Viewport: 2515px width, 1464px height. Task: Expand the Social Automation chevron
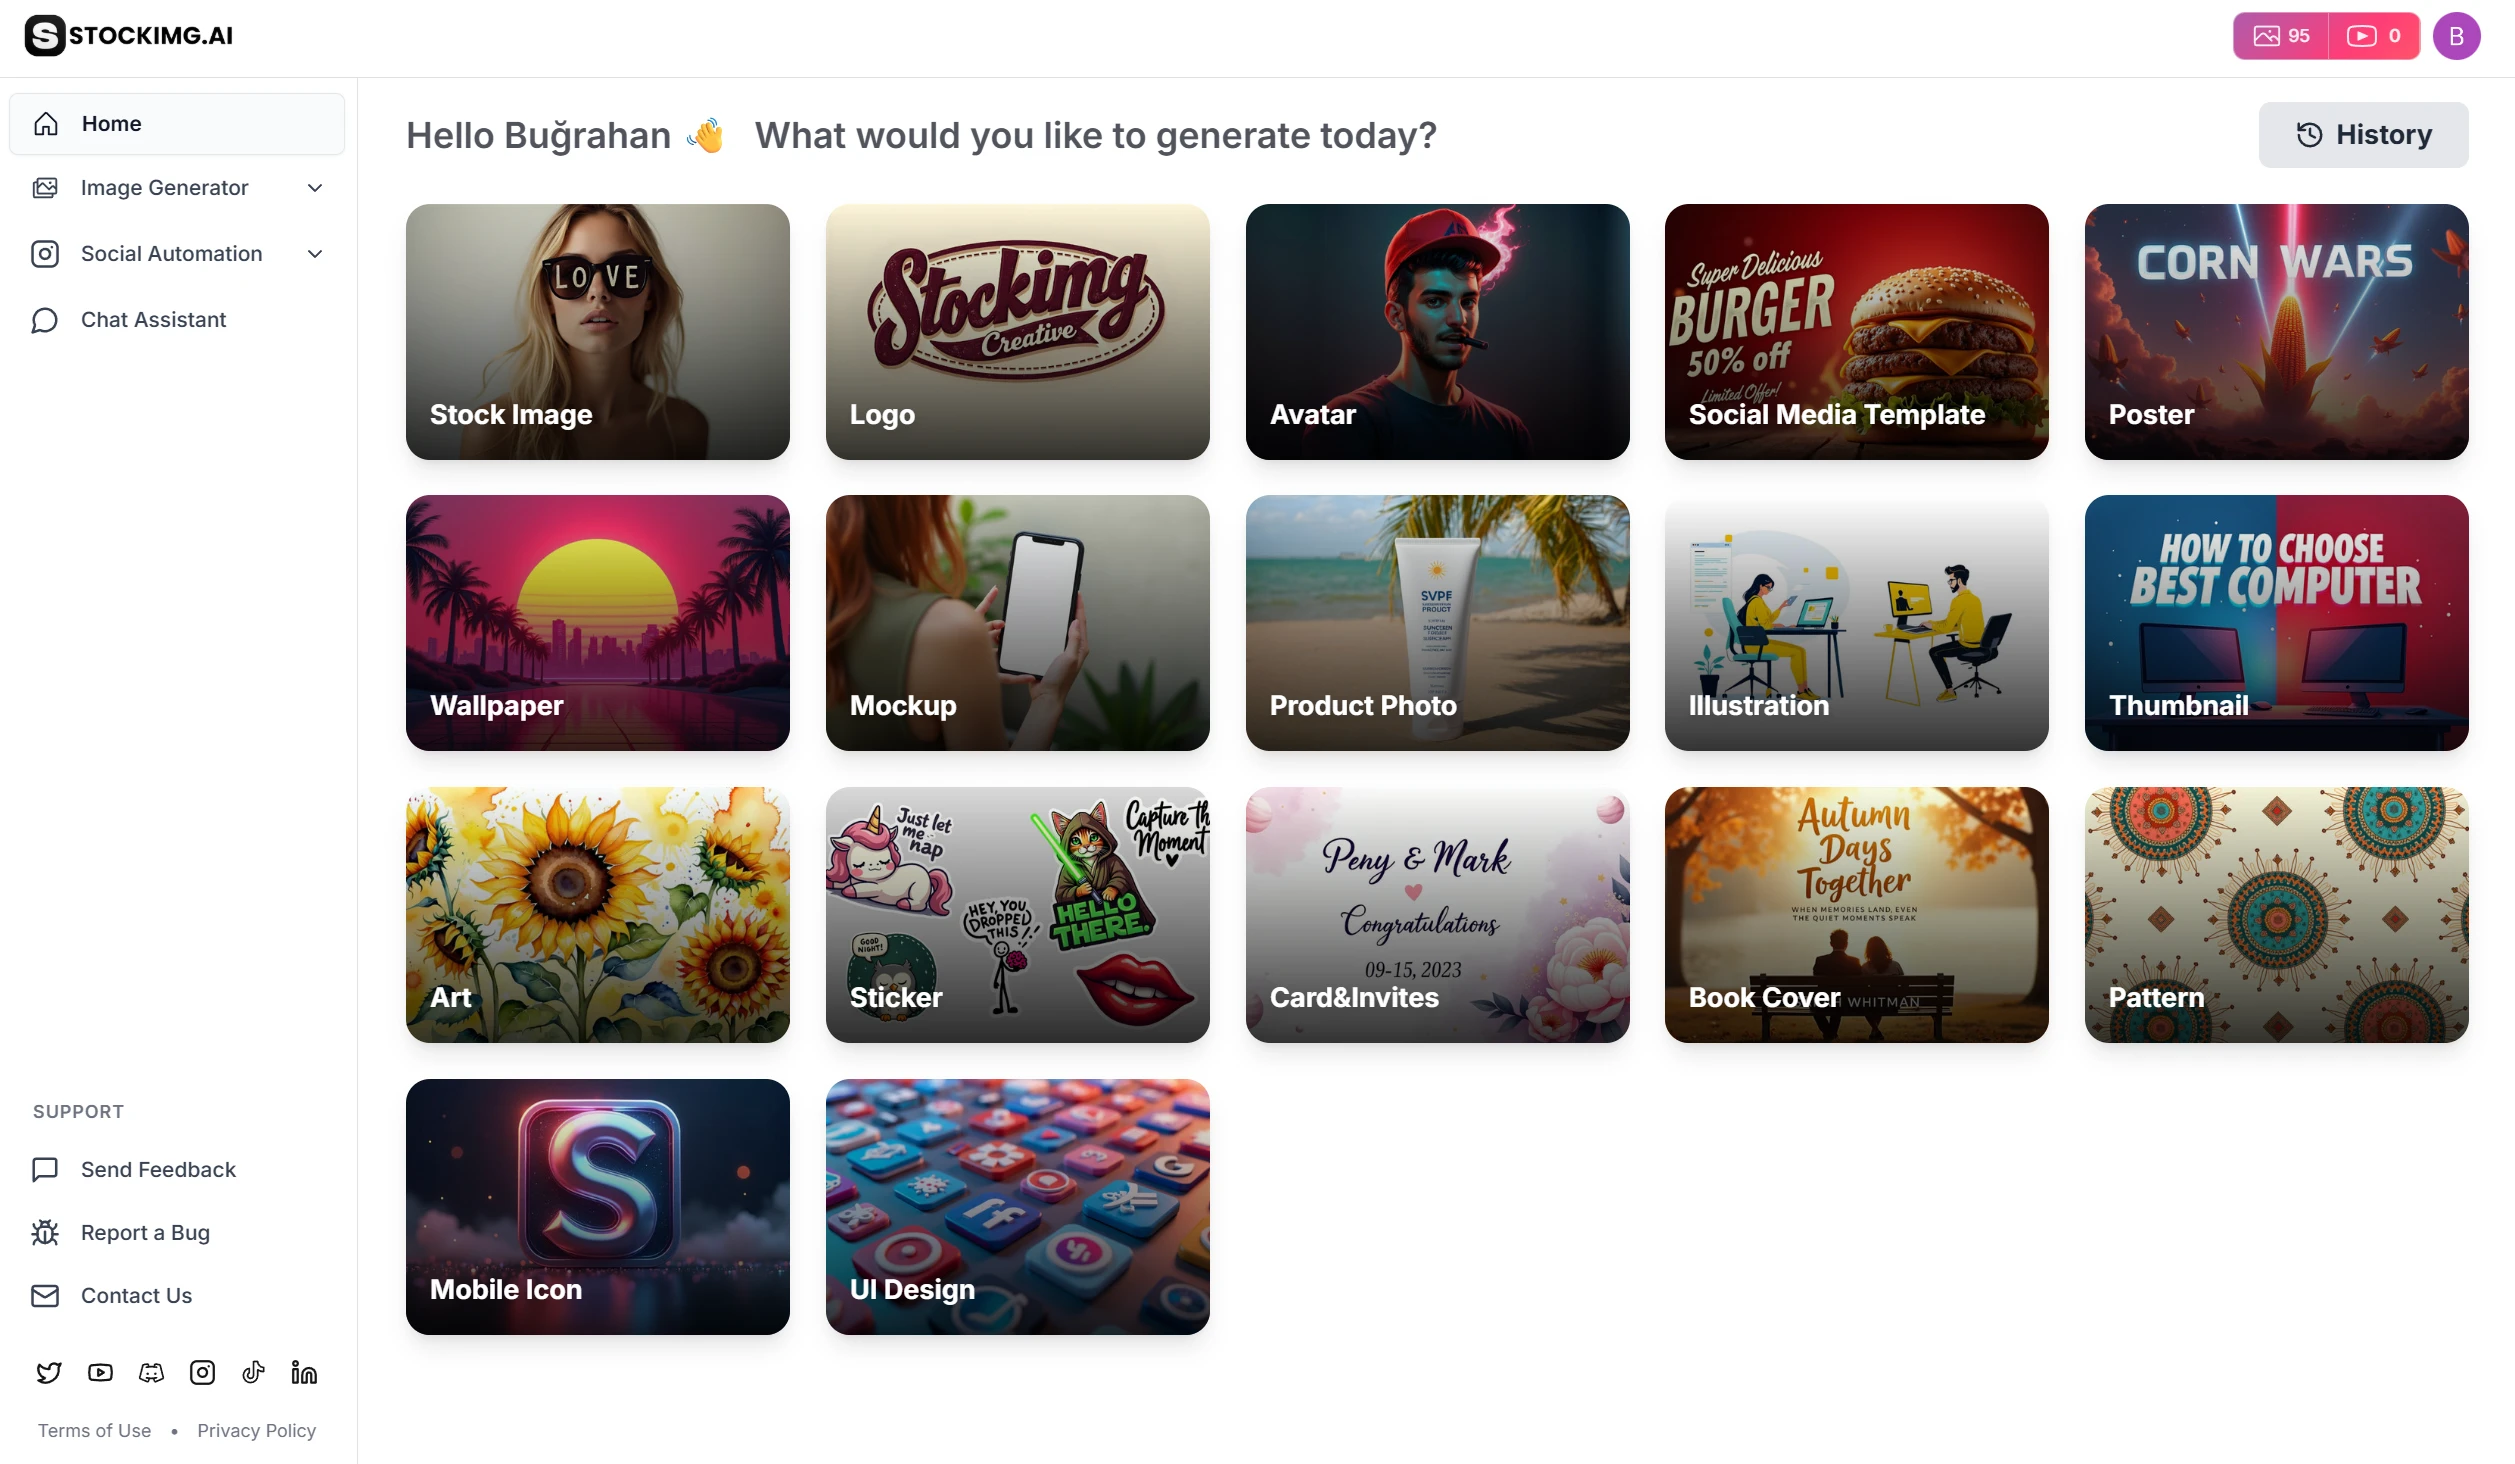click(315, 254)
